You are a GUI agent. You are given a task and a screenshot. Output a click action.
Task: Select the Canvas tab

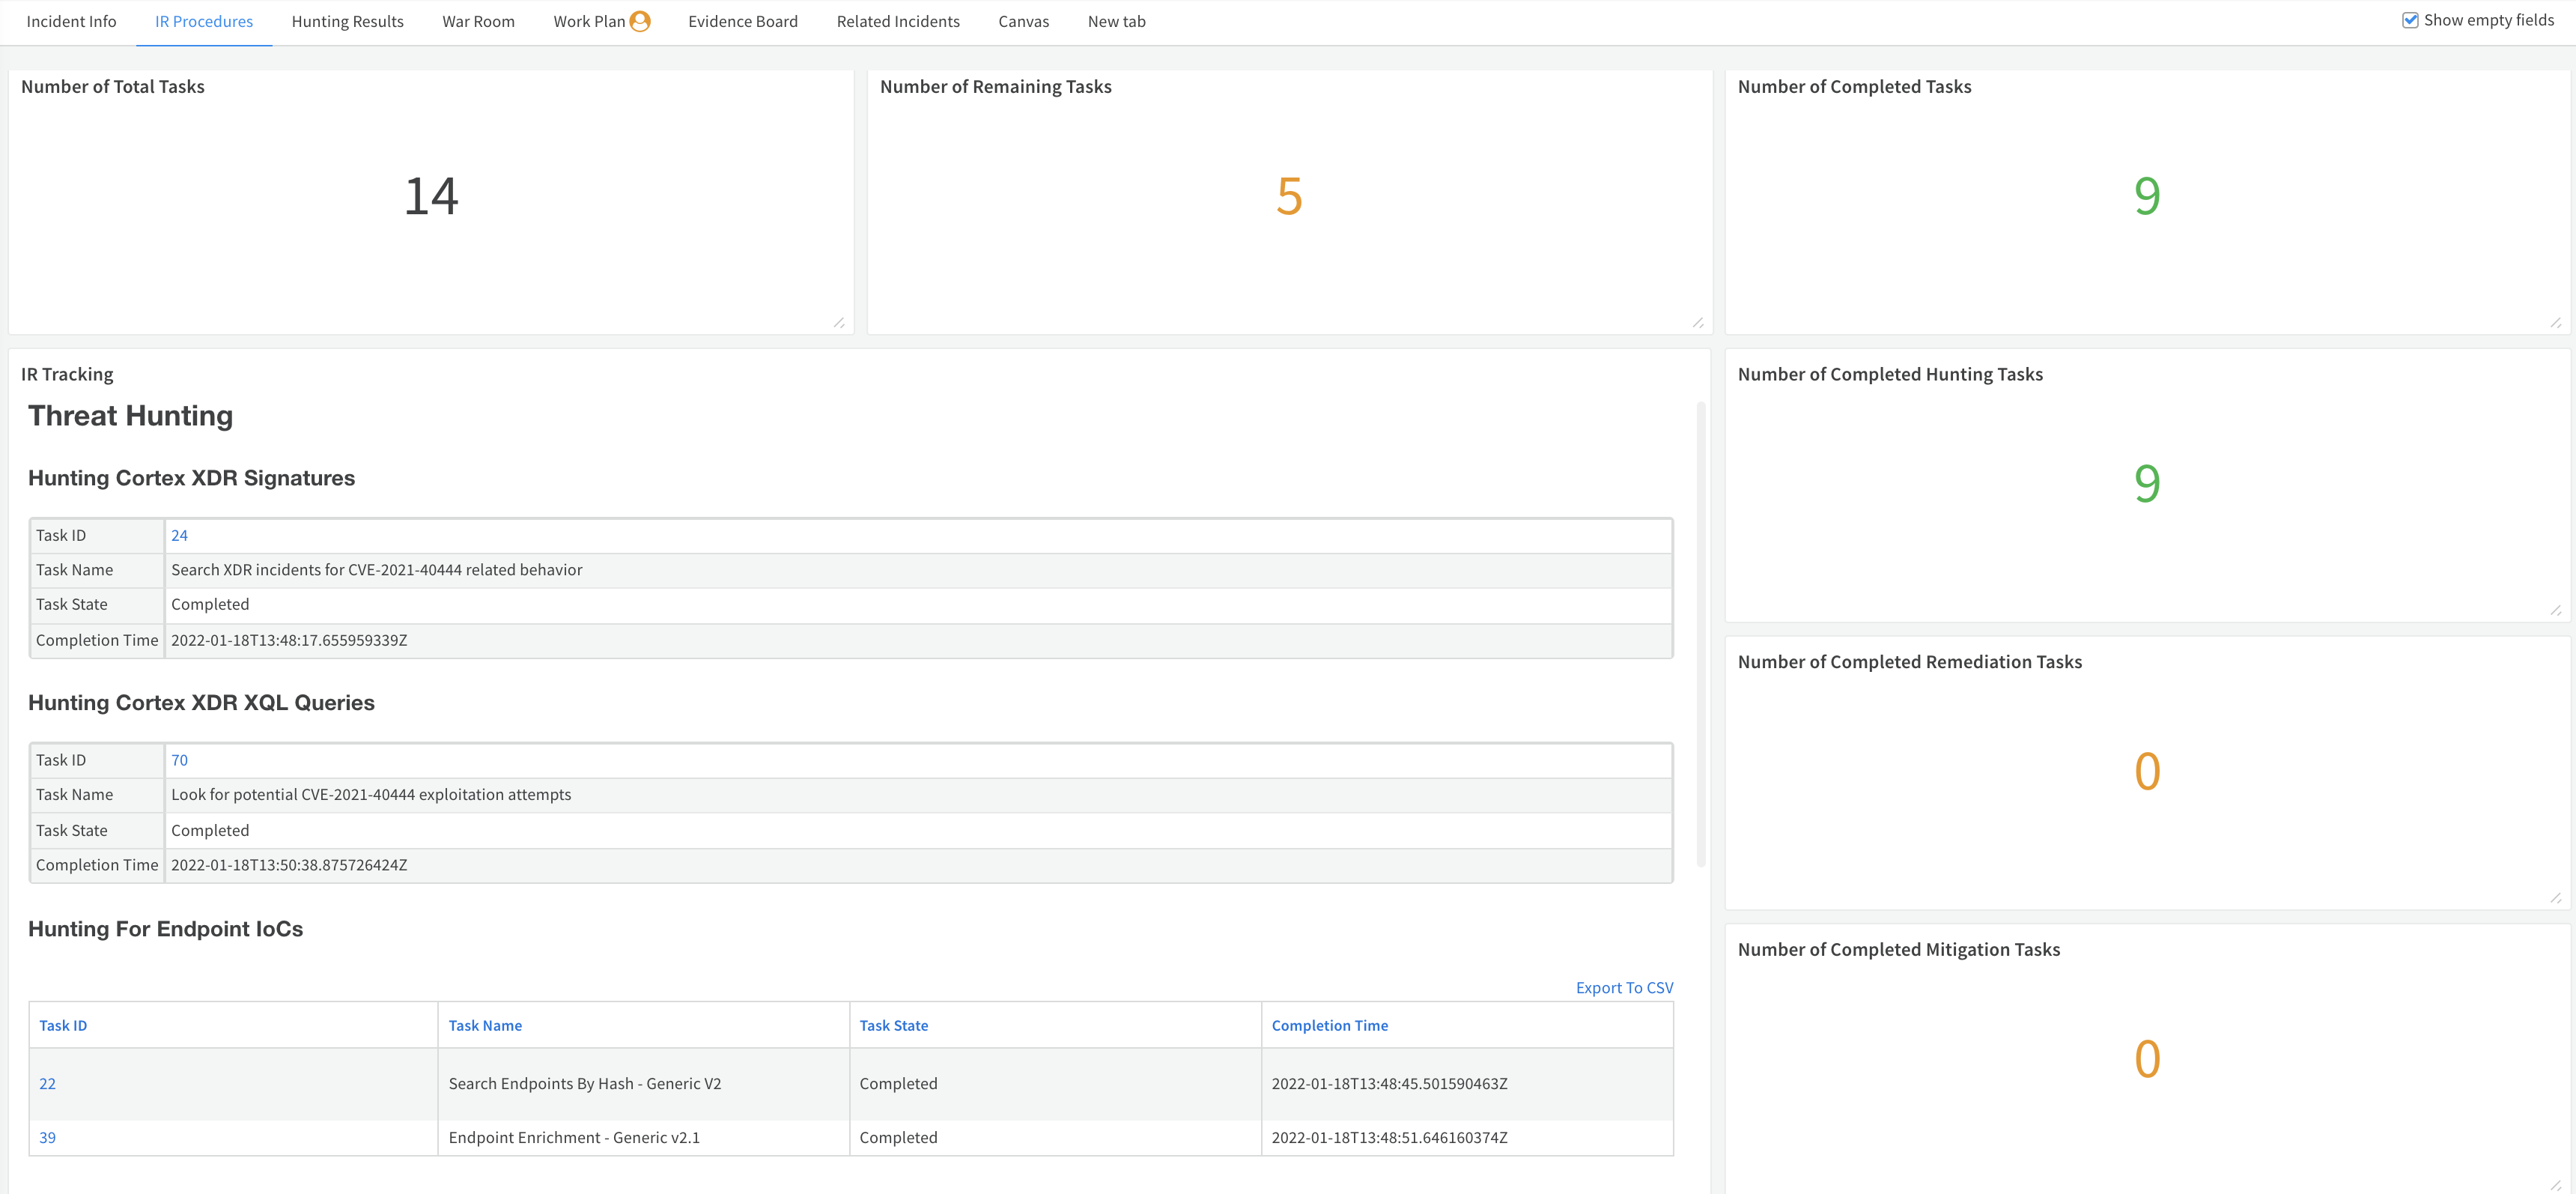[x=1023, y=21]
